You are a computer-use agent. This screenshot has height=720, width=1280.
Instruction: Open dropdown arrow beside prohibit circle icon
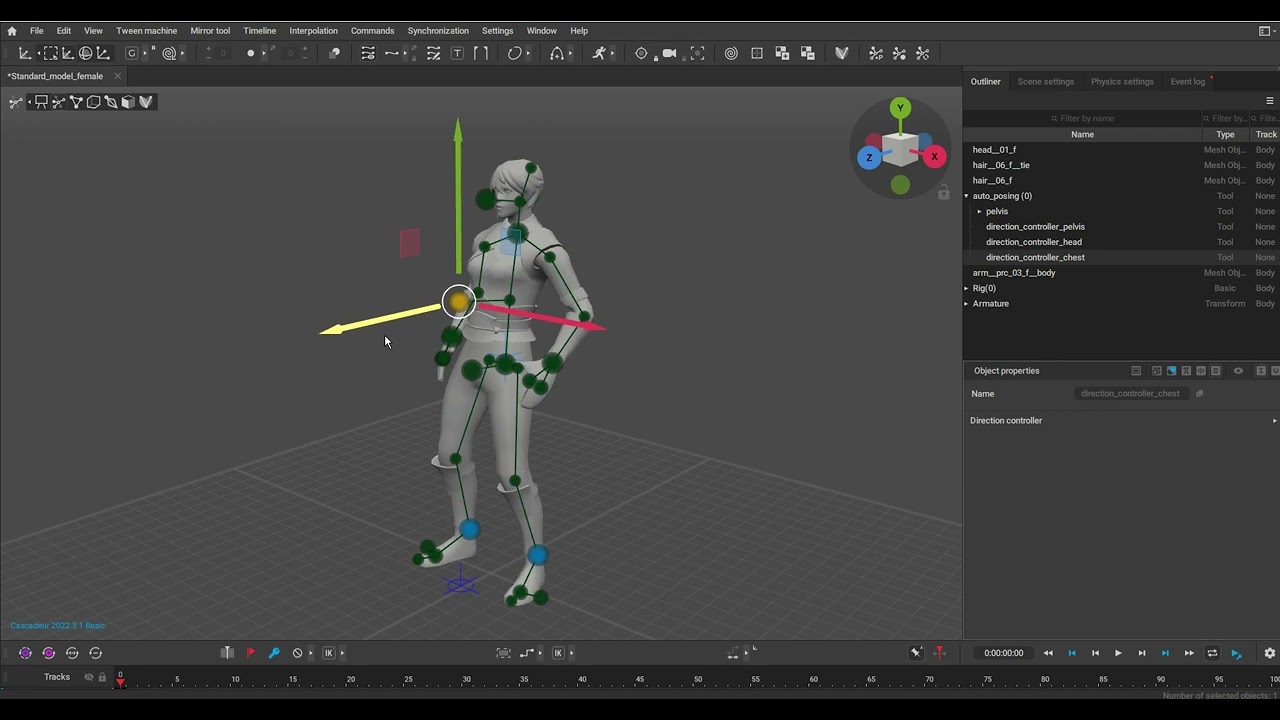point(311,653)
